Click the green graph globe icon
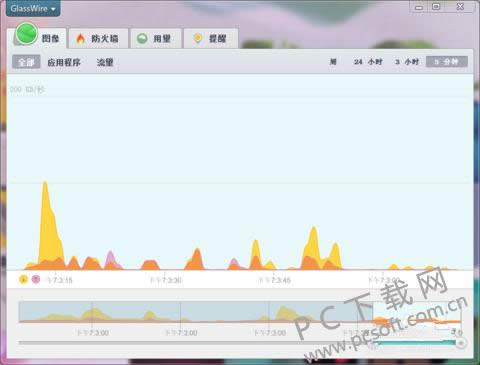Viewport: 480px width, 365px height. tap(27, 34)
